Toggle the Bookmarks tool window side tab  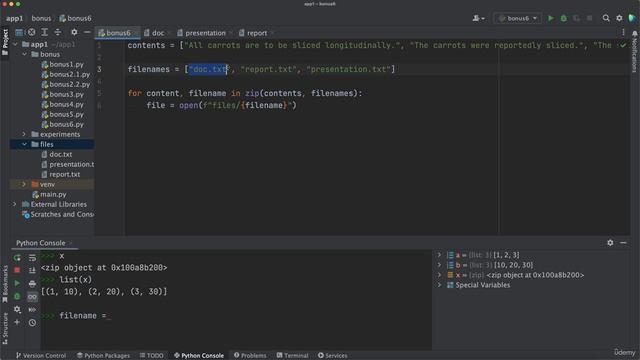(x=5, y=284)
